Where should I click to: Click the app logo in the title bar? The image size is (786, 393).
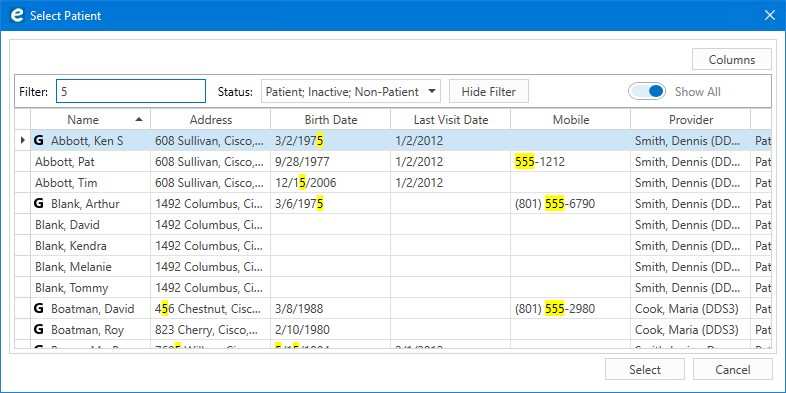(x=17, y=16)
